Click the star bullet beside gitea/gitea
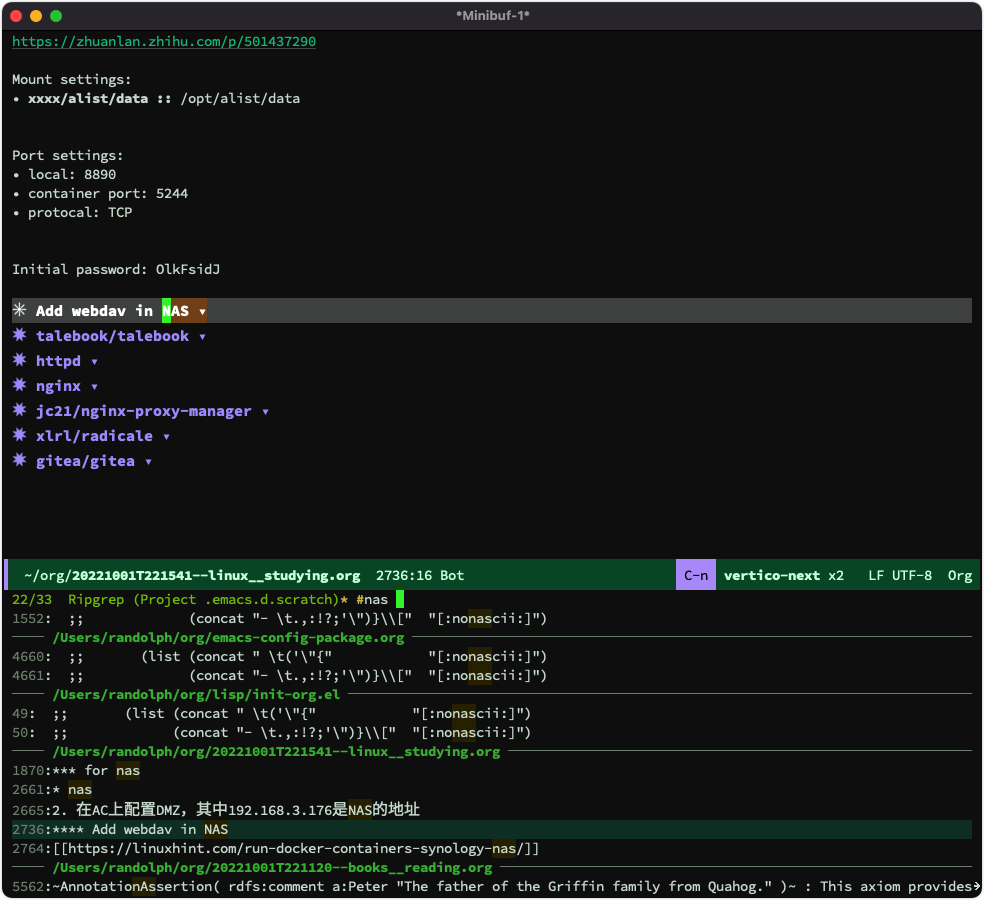The height and width of the screenshot is (900, 984). 19,461
